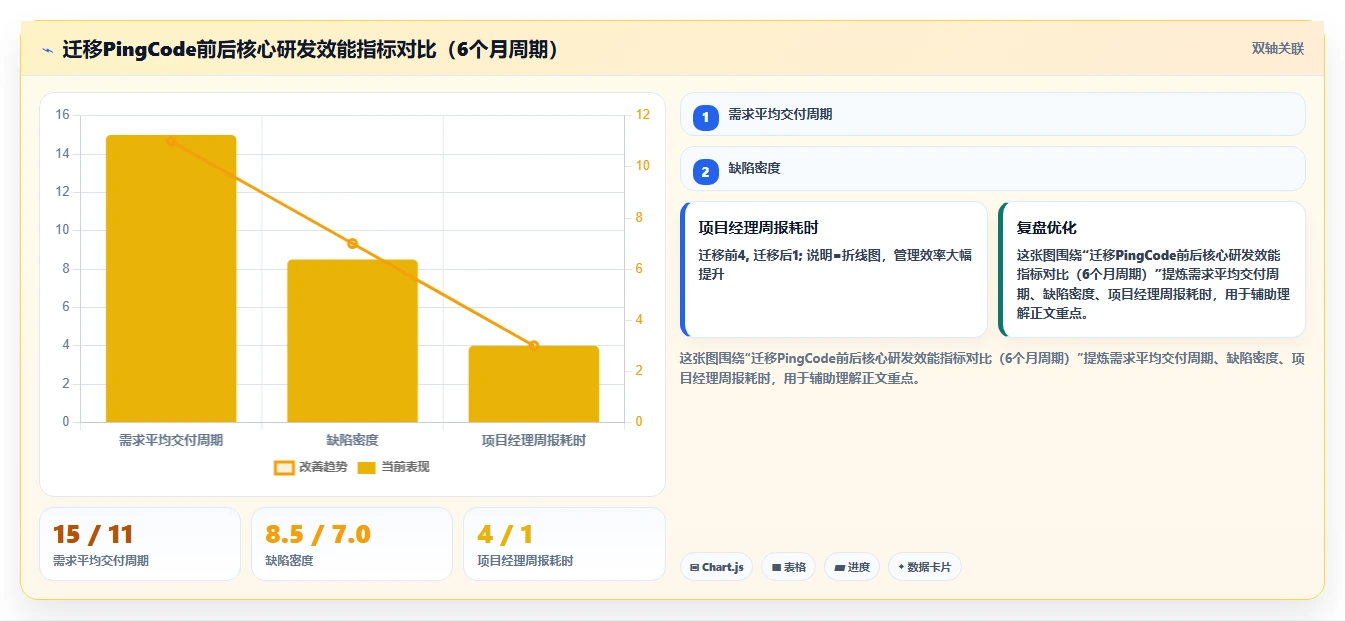
Task: Select the 进度 tag chip
Action: 852,567
